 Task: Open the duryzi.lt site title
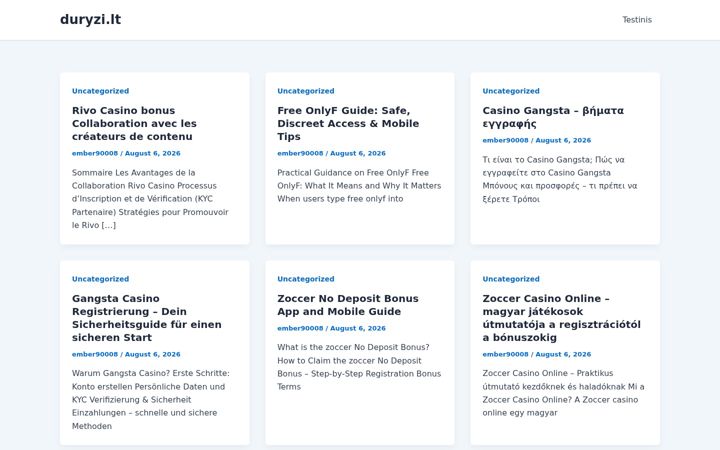[x=90, y=20]
